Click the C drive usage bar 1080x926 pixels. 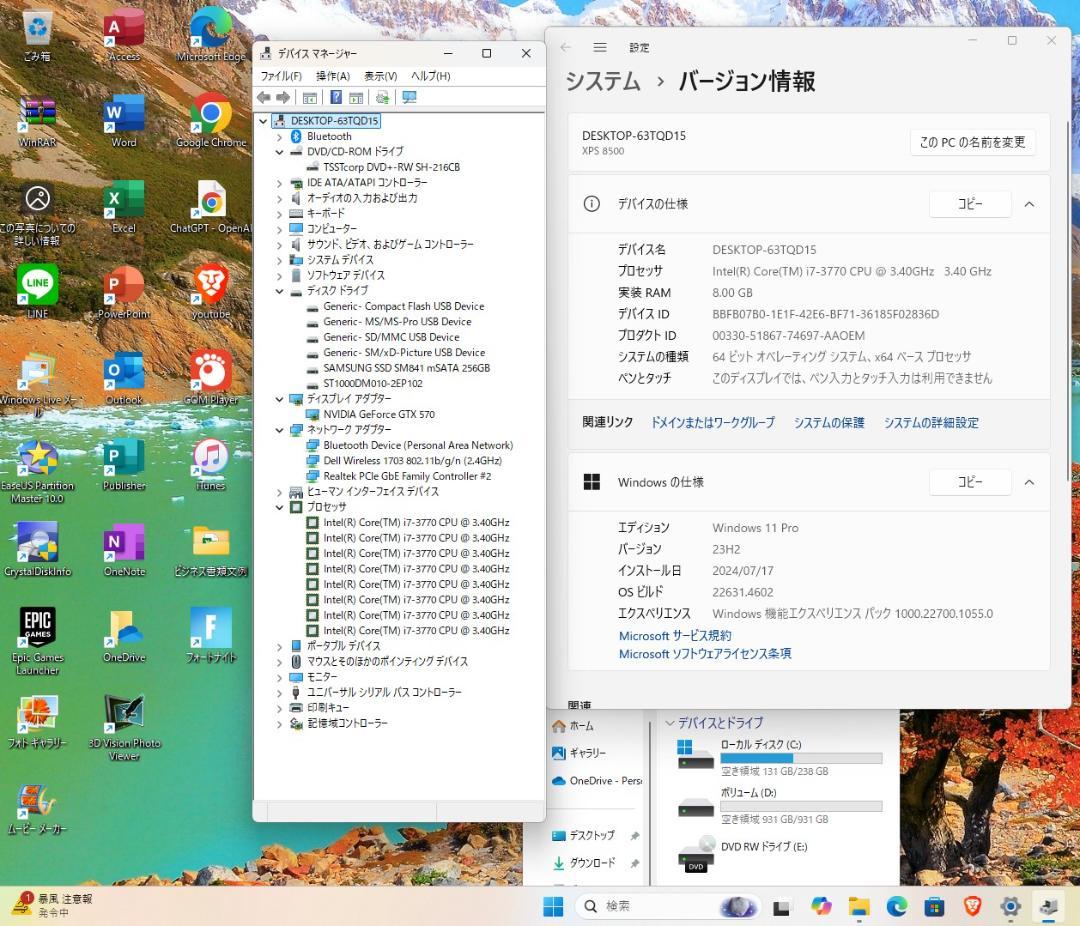tap(800, 758)
